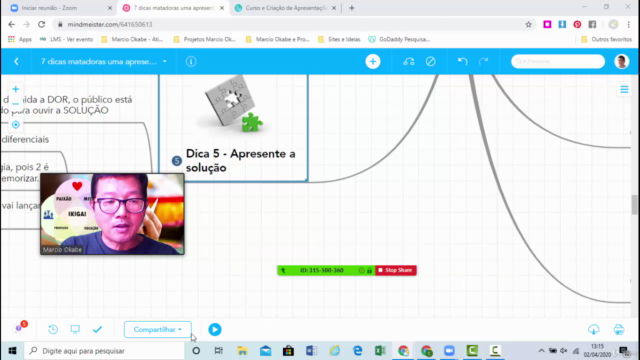Click the mindmeister.com address bar
Image resolution: width=640 pixels, height=360 pixels.
(x=286, y=24)
